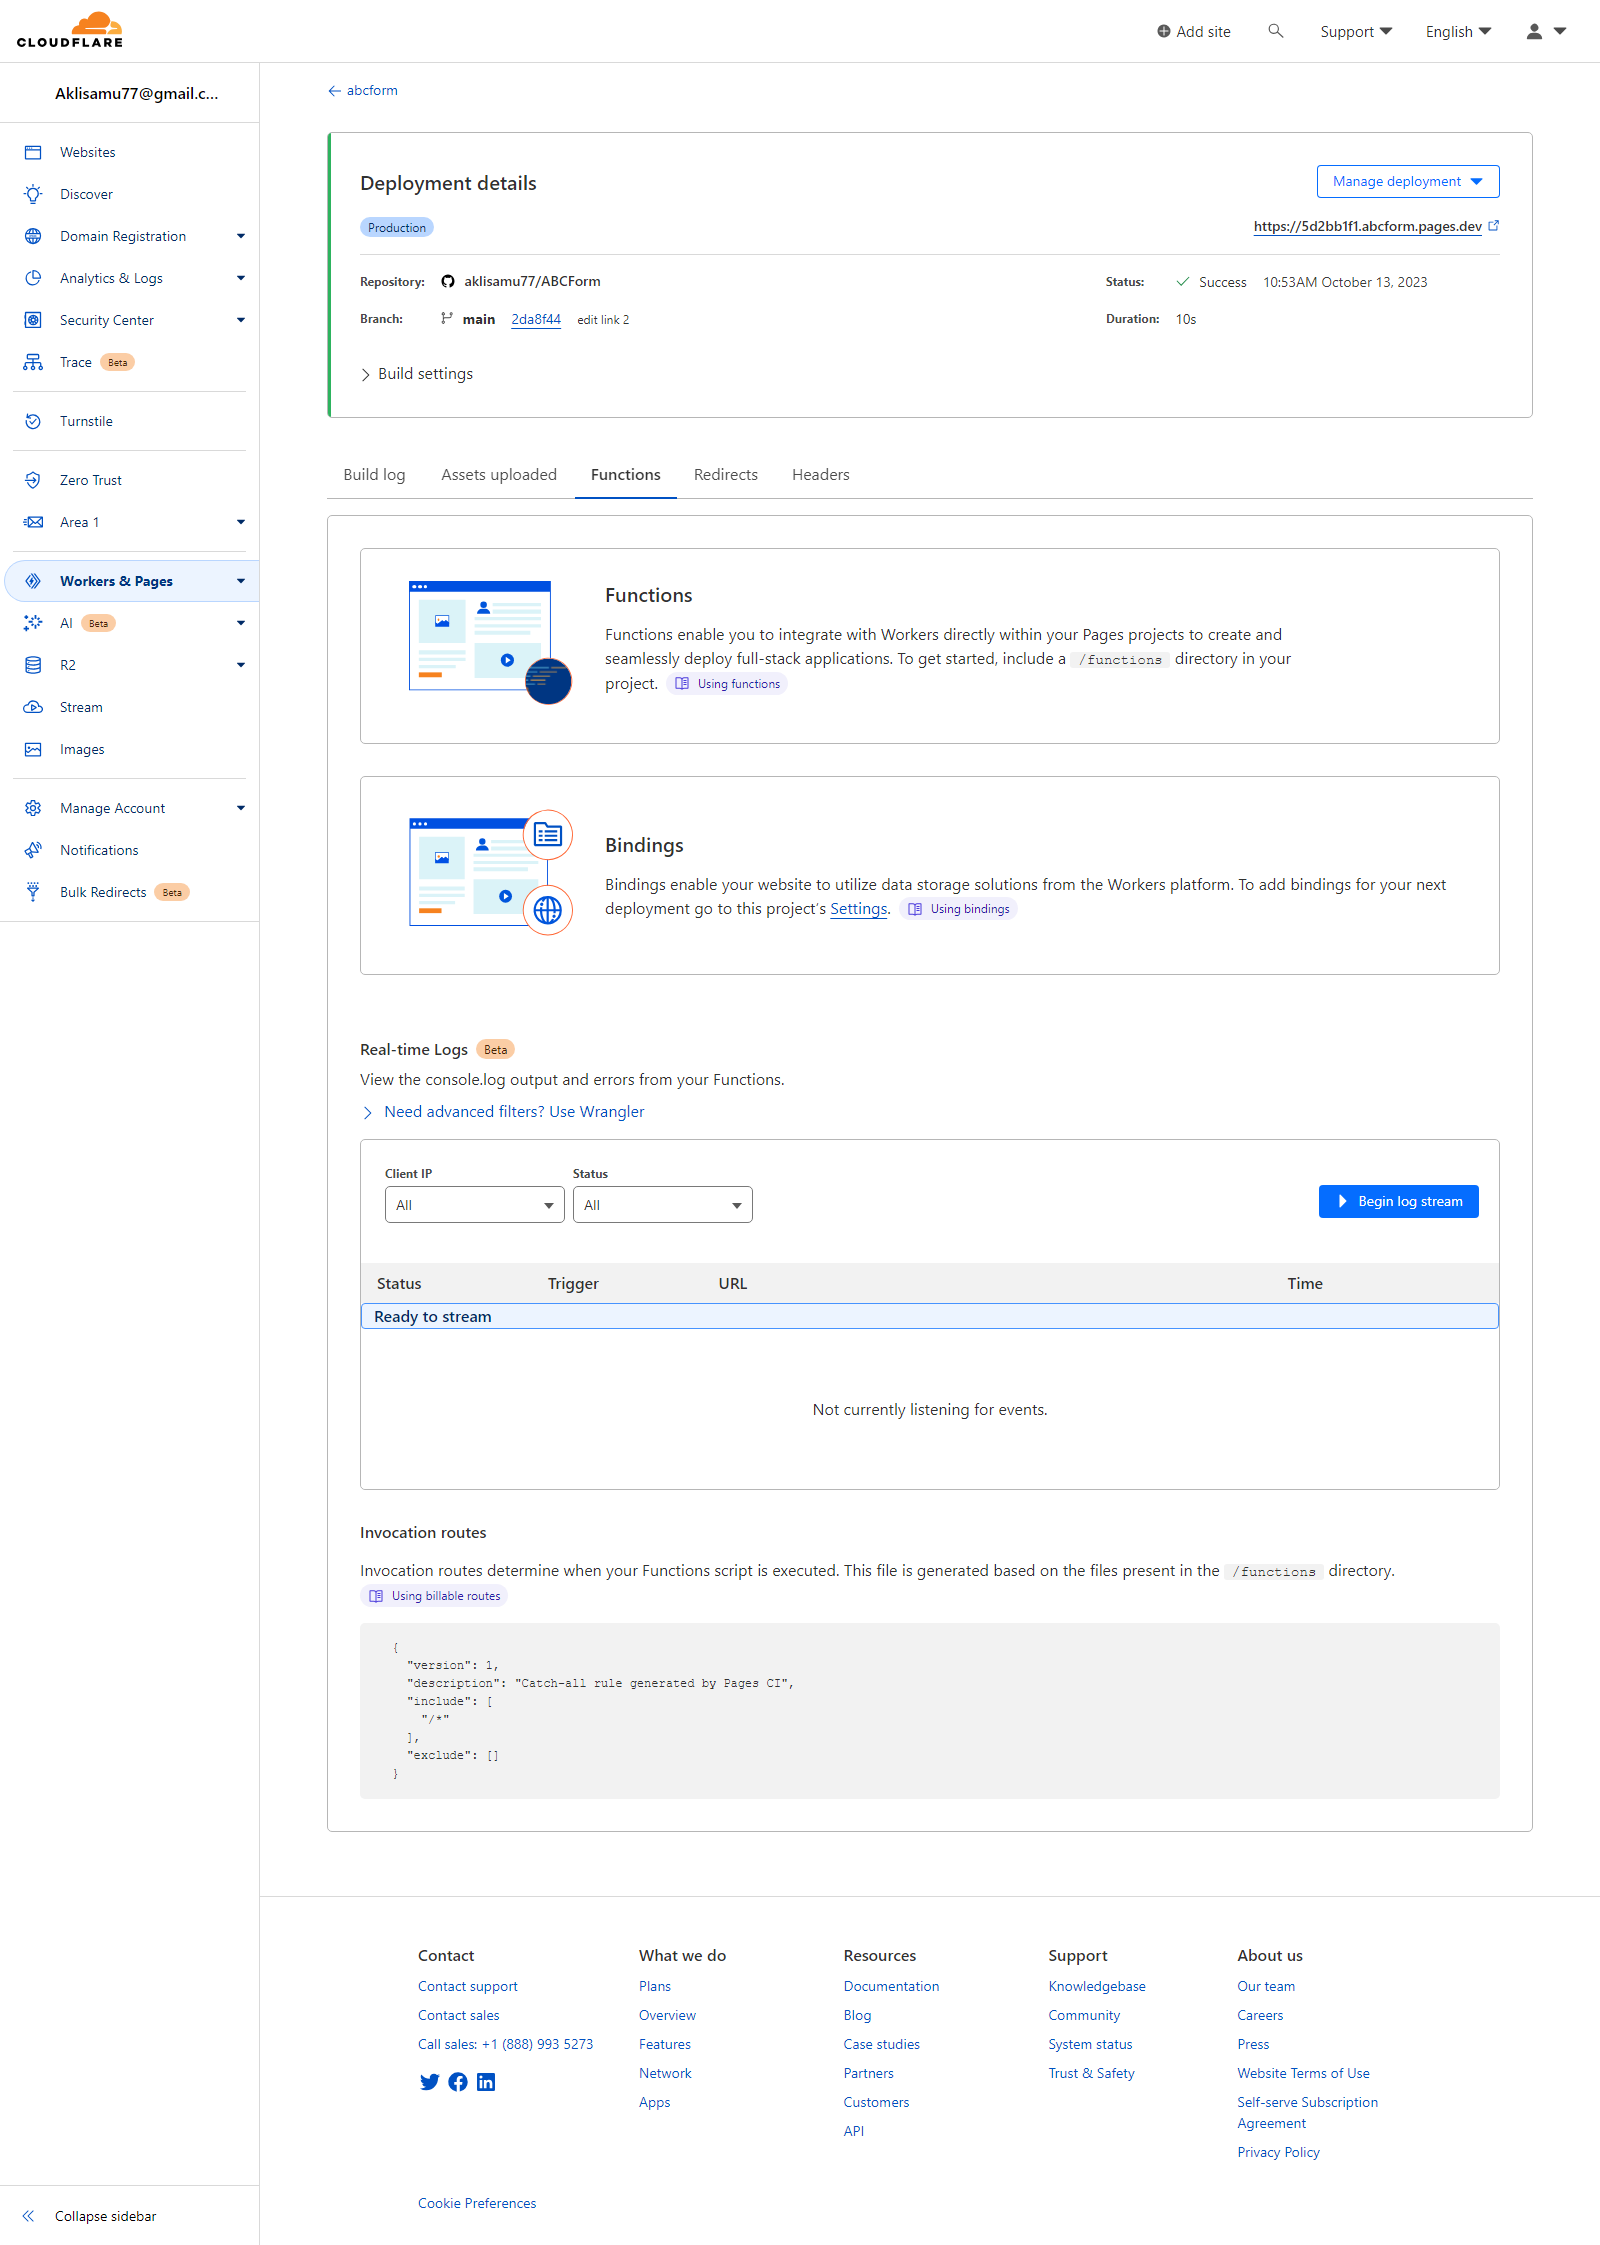
Task: Click the Bulk Redirects icon
Action: tap(33, 892)
